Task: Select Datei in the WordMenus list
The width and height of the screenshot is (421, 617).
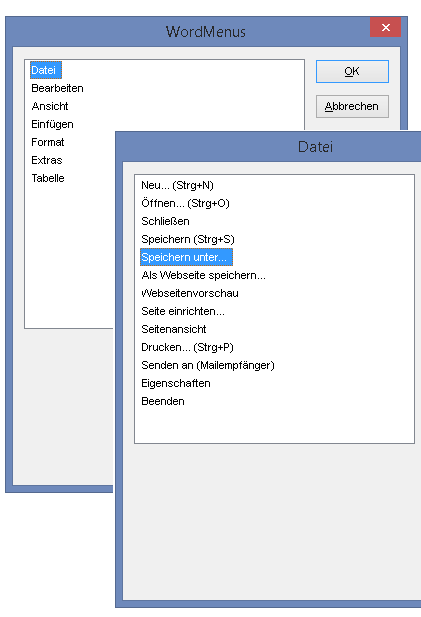Action: point(46,70)
